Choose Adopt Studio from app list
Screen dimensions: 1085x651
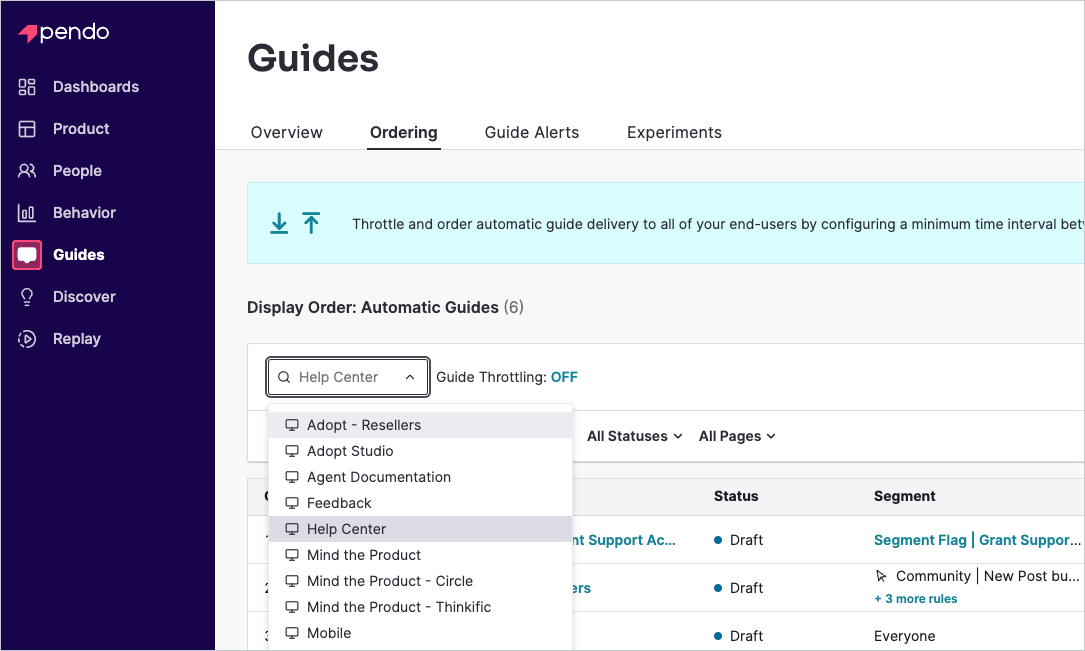coord(421,451)
